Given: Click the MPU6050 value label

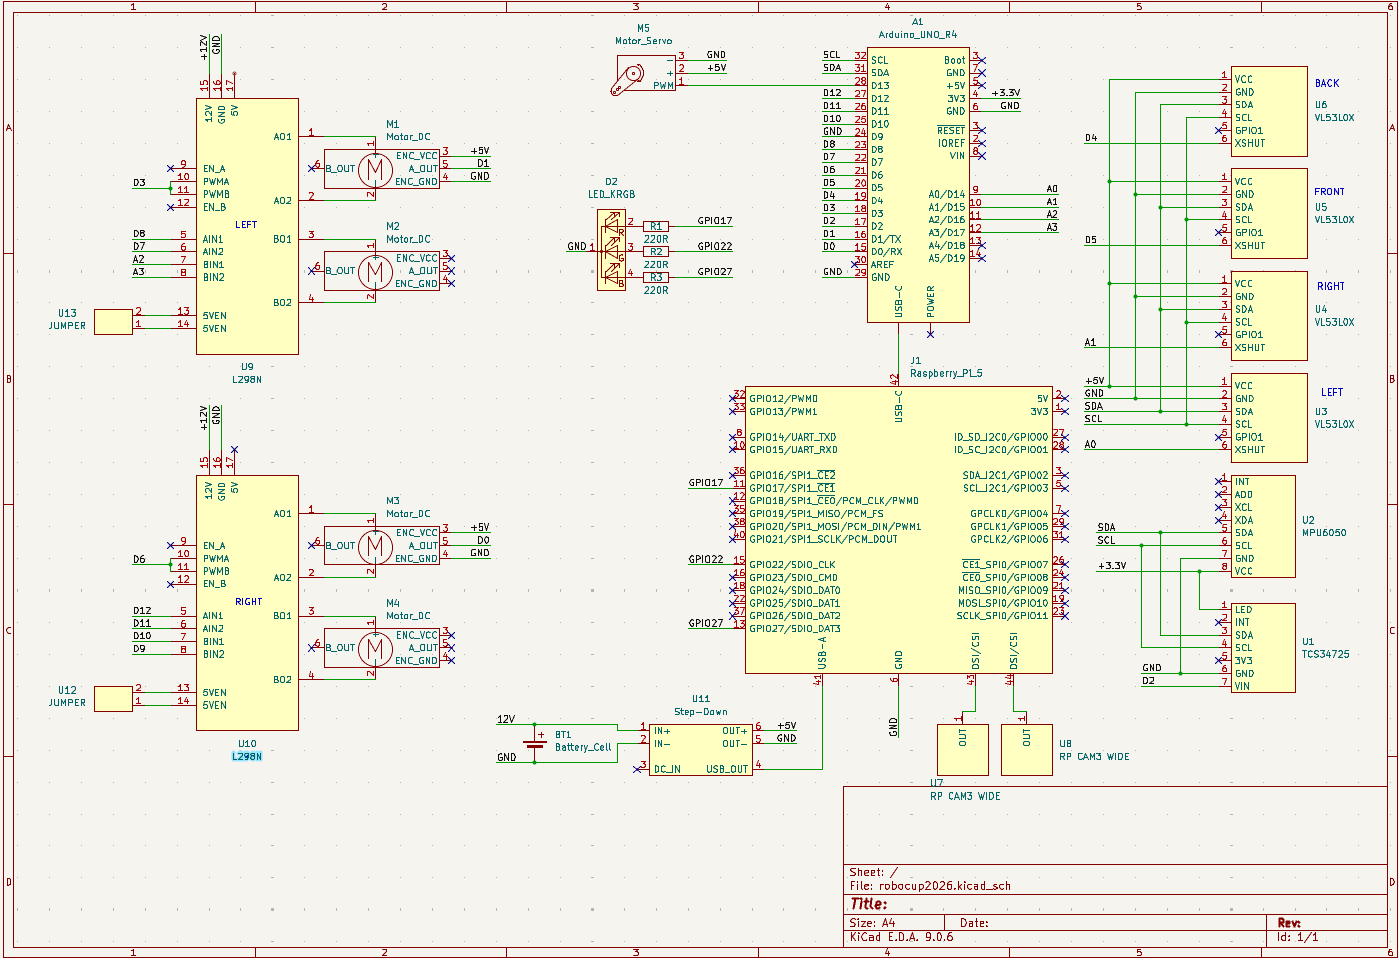Looking at the screenshot, I should [x=1324, y=533].
